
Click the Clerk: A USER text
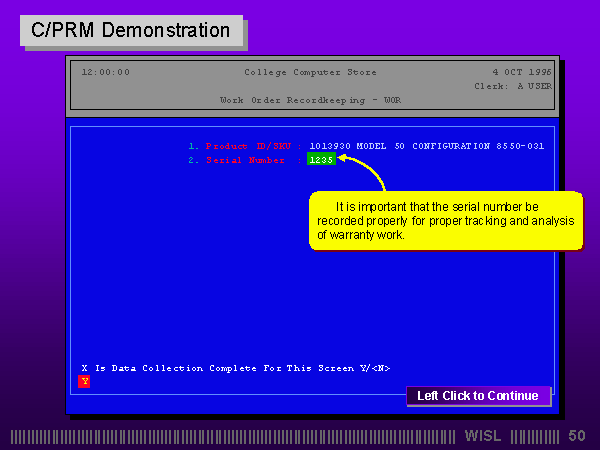coord(512,86)
